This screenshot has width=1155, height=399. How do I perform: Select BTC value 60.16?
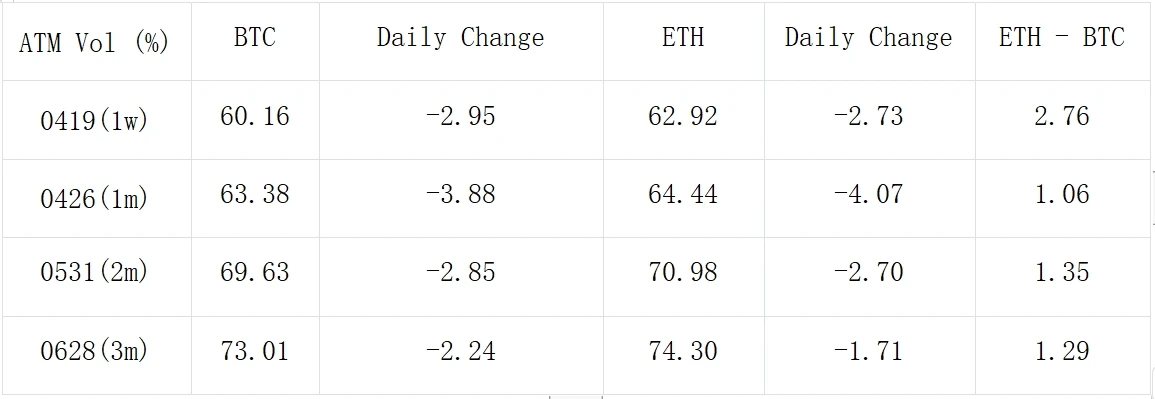[255, 120]
